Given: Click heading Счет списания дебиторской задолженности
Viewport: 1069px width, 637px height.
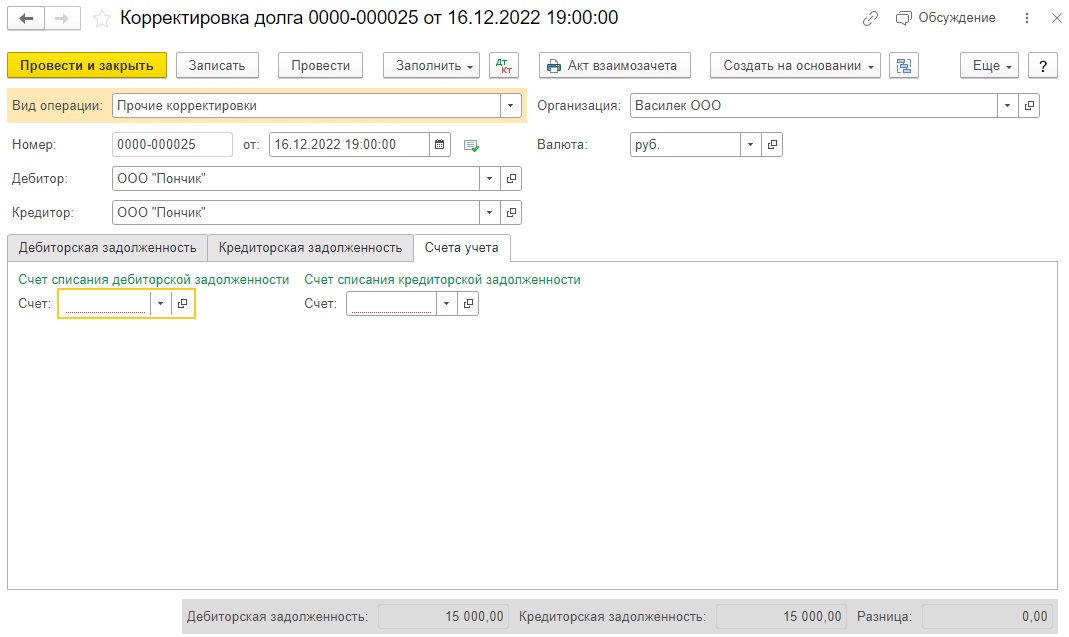Looking at the screenshot, I should click(x=153, y=280).
